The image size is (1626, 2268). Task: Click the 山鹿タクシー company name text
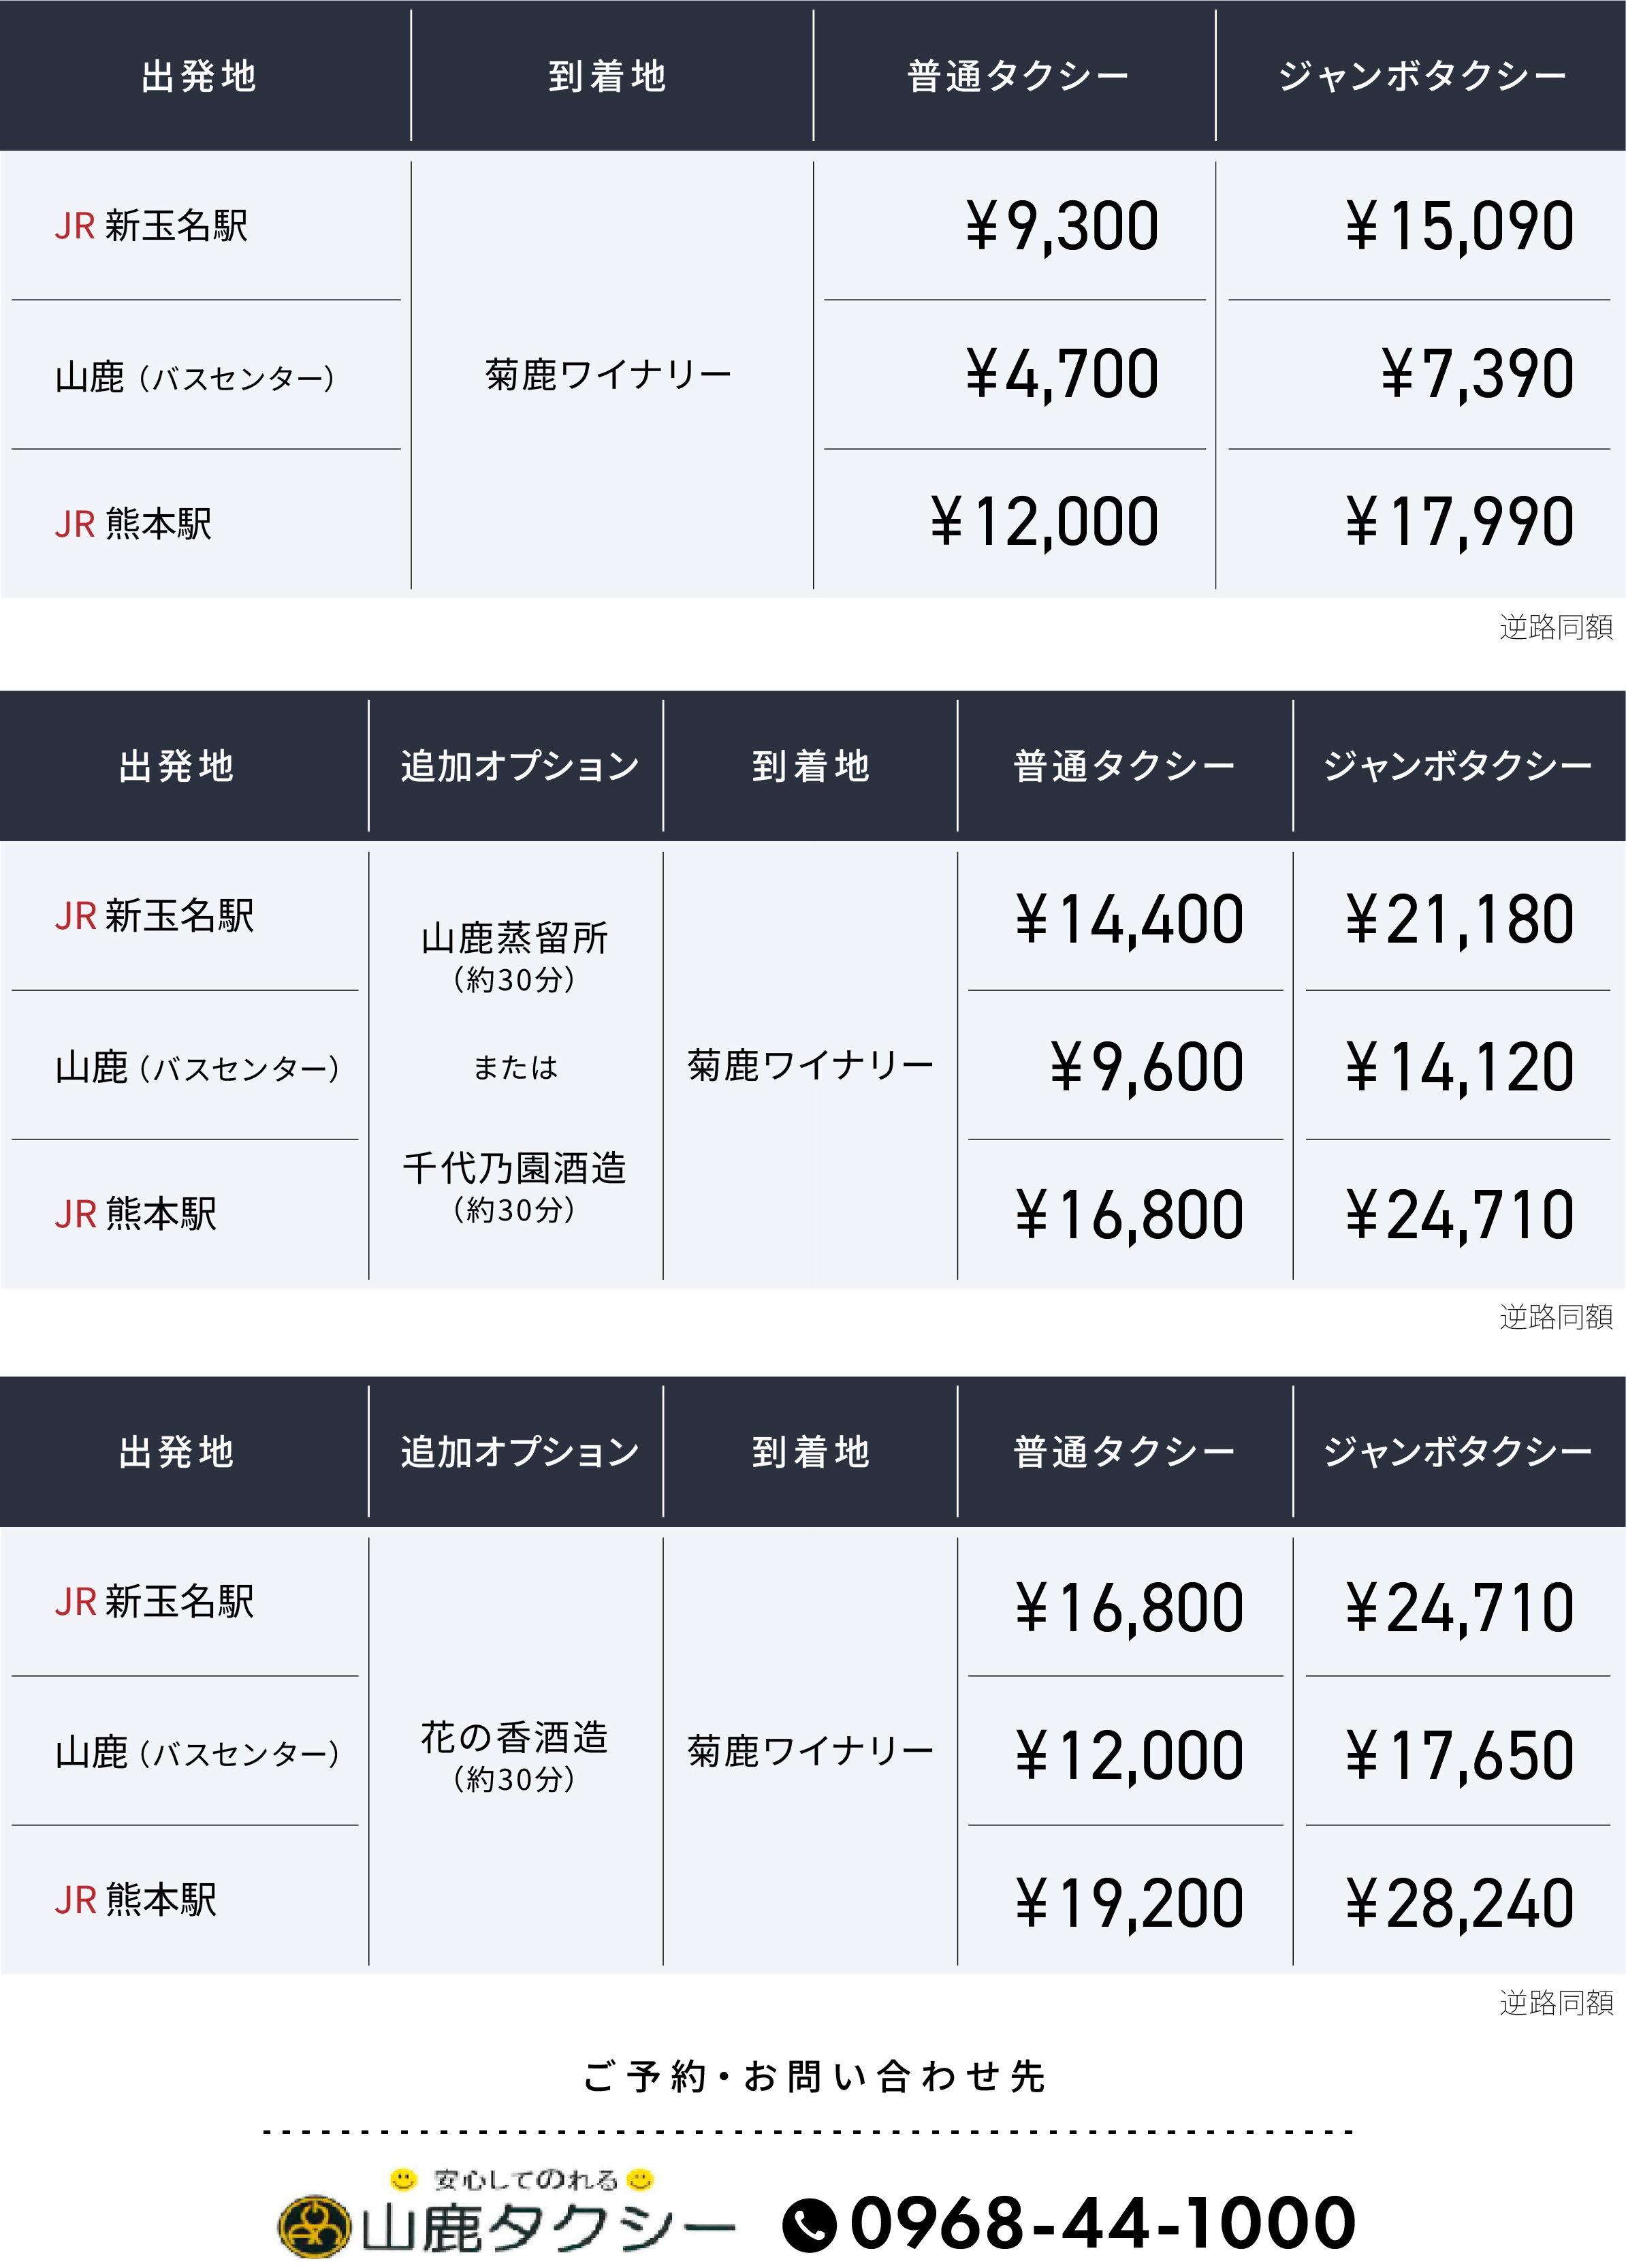pos(547,2229)
